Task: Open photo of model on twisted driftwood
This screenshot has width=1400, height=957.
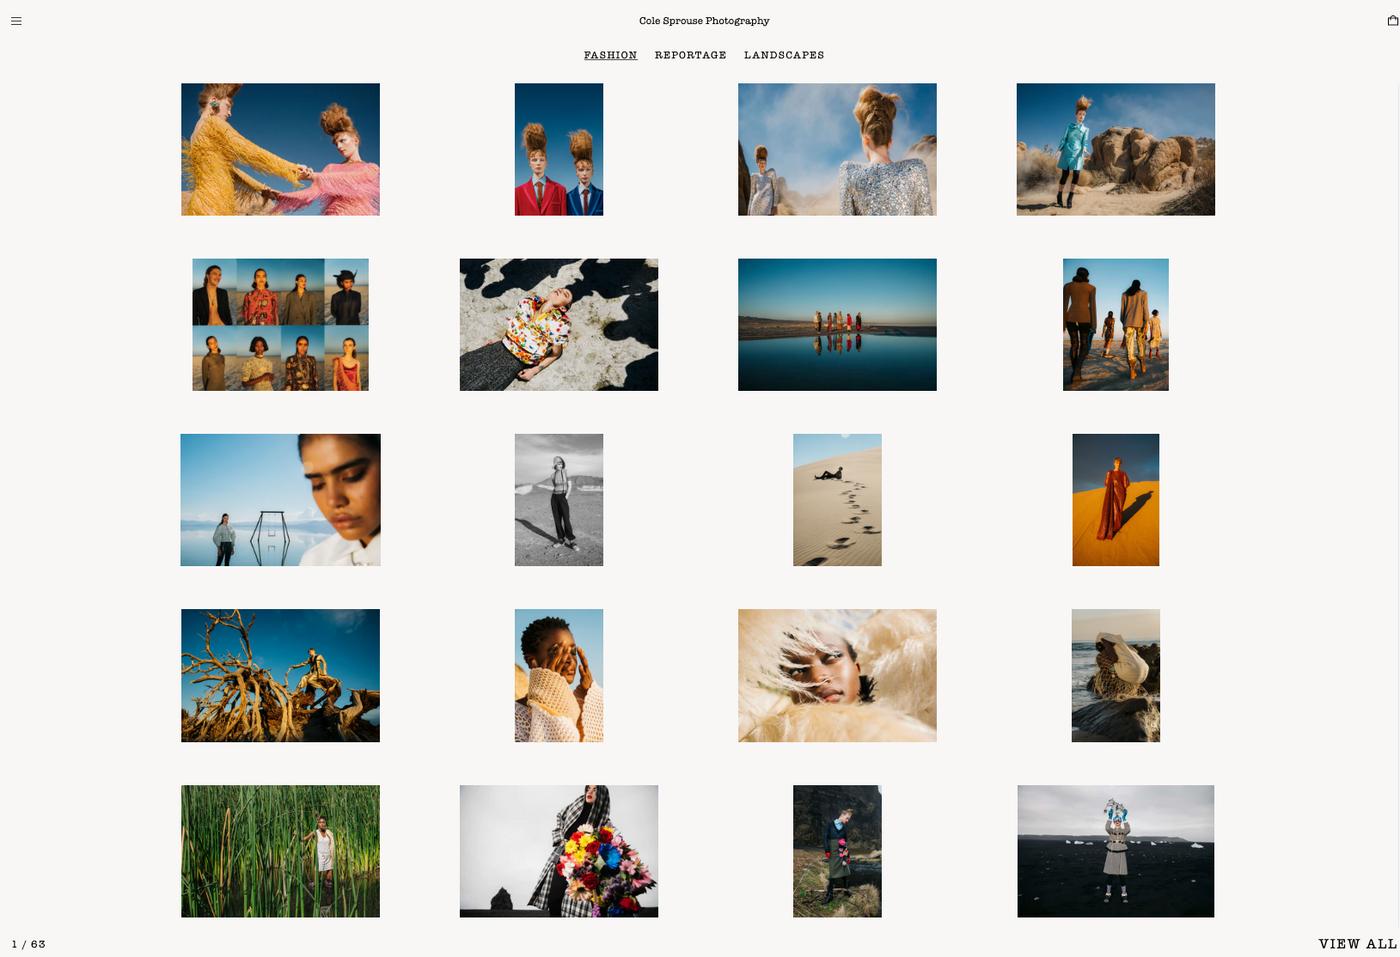Action: point(280,676)
